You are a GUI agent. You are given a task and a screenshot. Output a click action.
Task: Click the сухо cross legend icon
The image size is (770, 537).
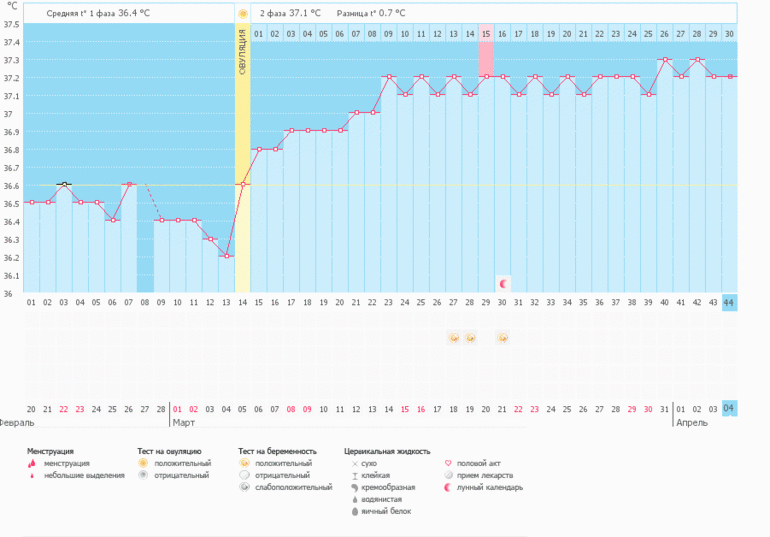pyautogui.click(x=355, y=463)
